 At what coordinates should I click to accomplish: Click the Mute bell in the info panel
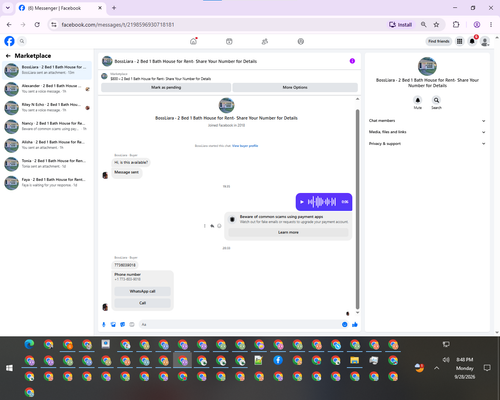point(418,100)
